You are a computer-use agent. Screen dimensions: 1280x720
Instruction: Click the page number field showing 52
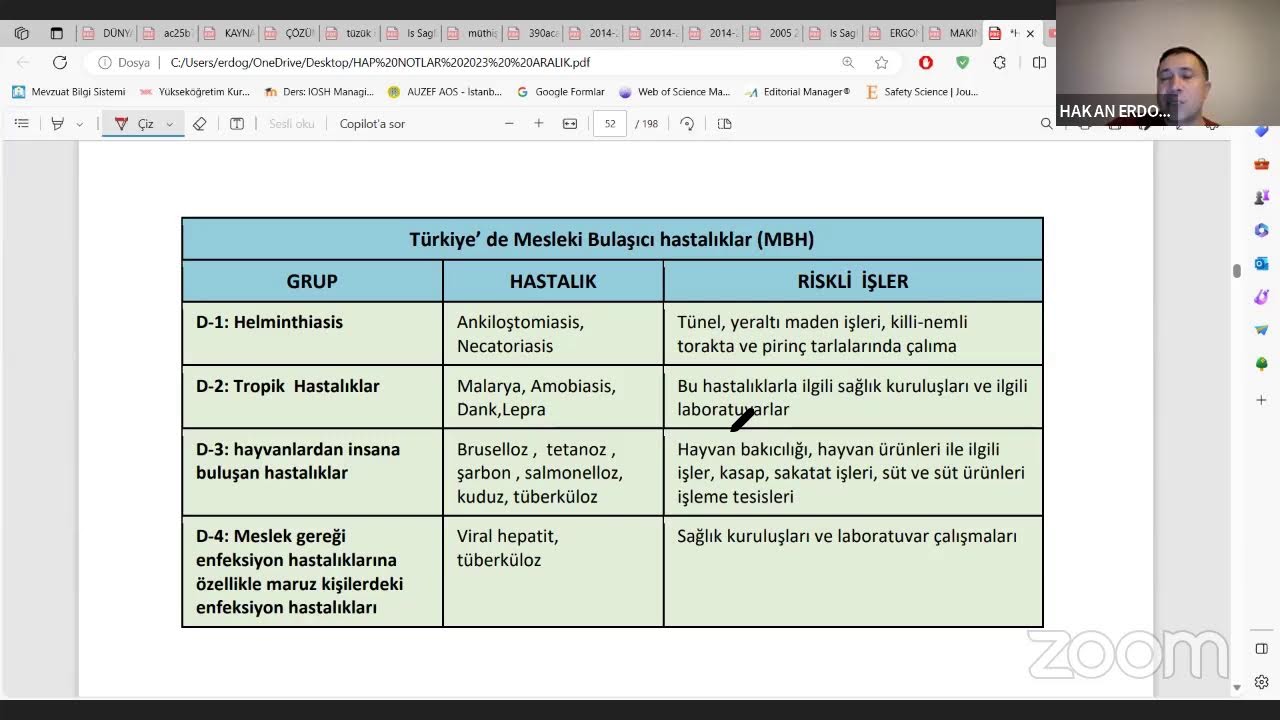click(x=610, y=124)
